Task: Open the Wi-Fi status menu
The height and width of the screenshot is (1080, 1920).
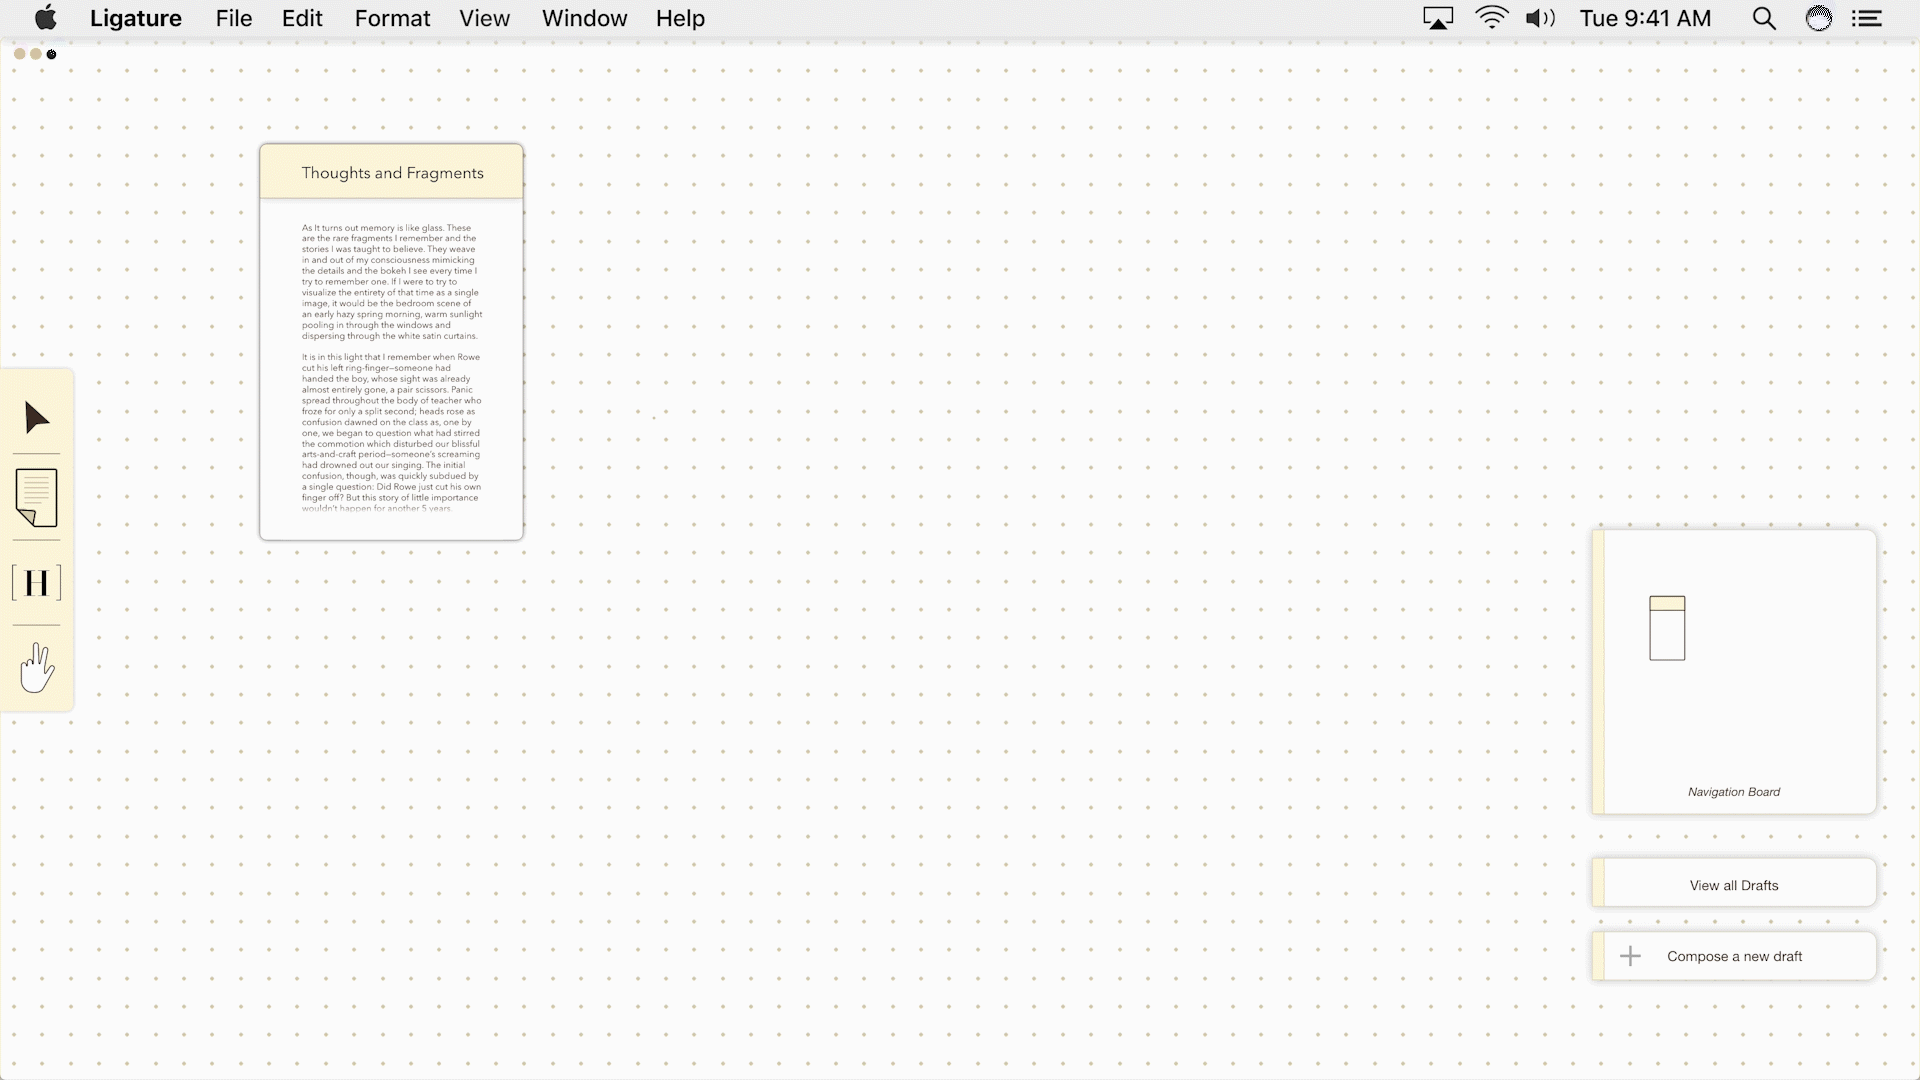Action: click(1491, 18)
